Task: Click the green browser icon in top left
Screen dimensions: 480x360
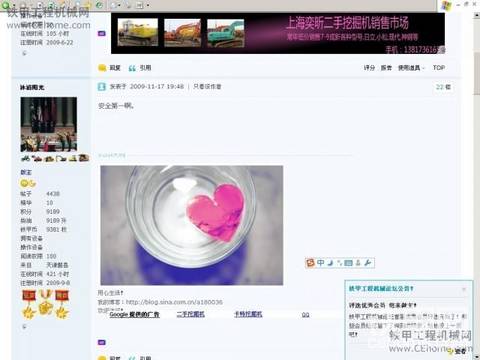Action: (6, 5)
